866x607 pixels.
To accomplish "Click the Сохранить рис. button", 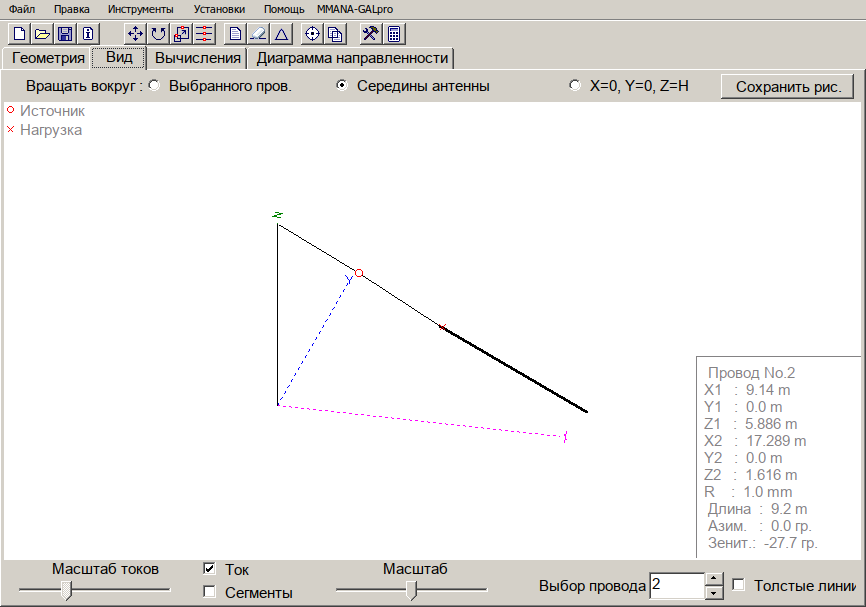I will [787, 86].
